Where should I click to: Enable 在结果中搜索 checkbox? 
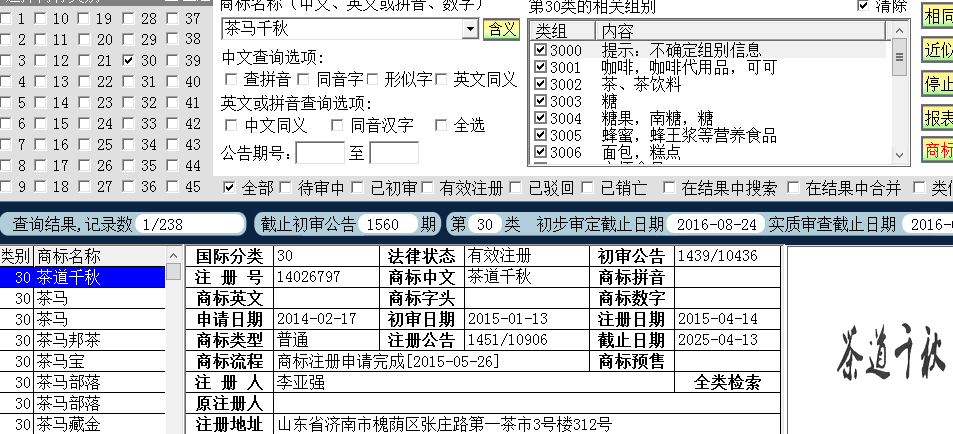669,188
